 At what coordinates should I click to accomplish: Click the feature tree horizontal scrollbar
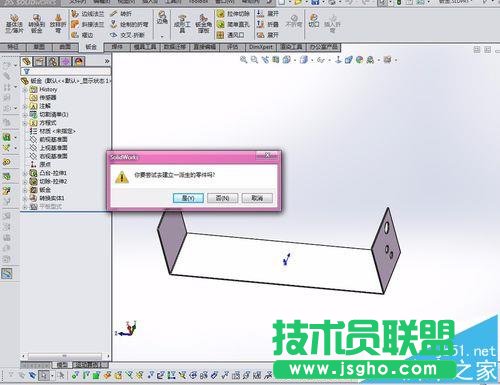(x=65, y=356)
